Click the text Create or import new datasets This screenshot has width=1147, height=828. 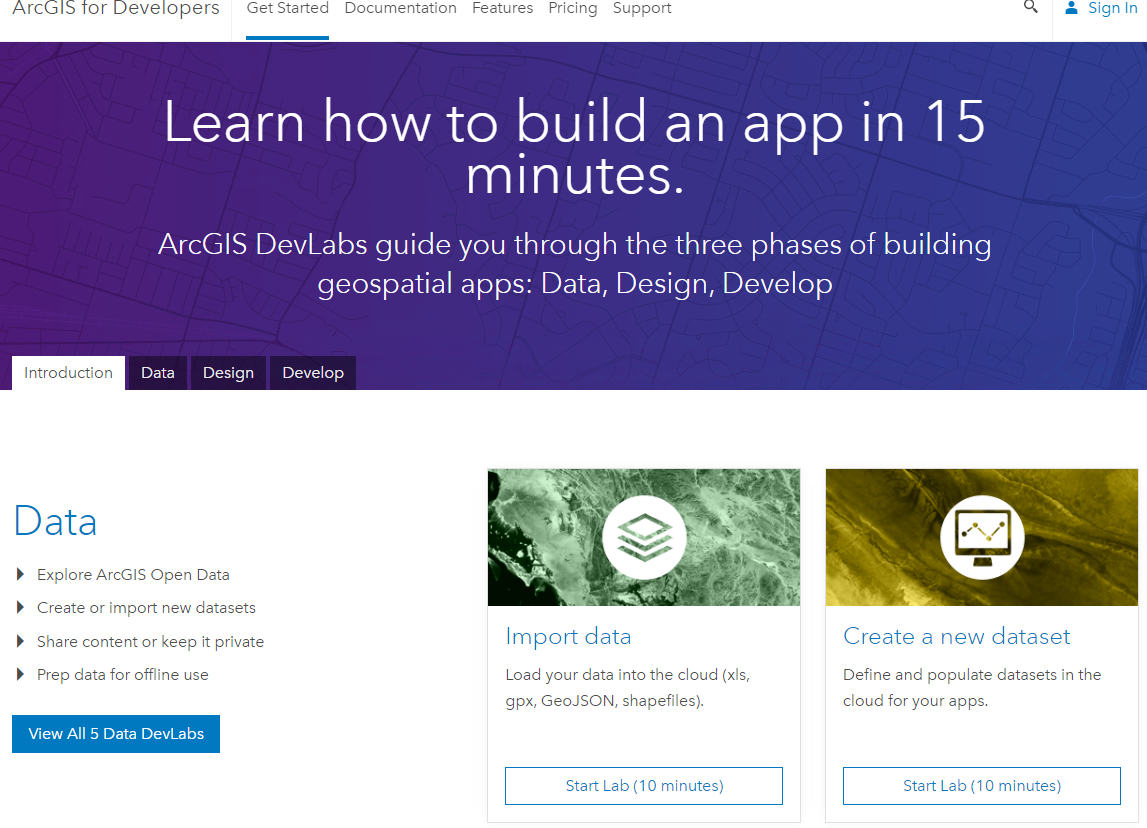(146, 608)
